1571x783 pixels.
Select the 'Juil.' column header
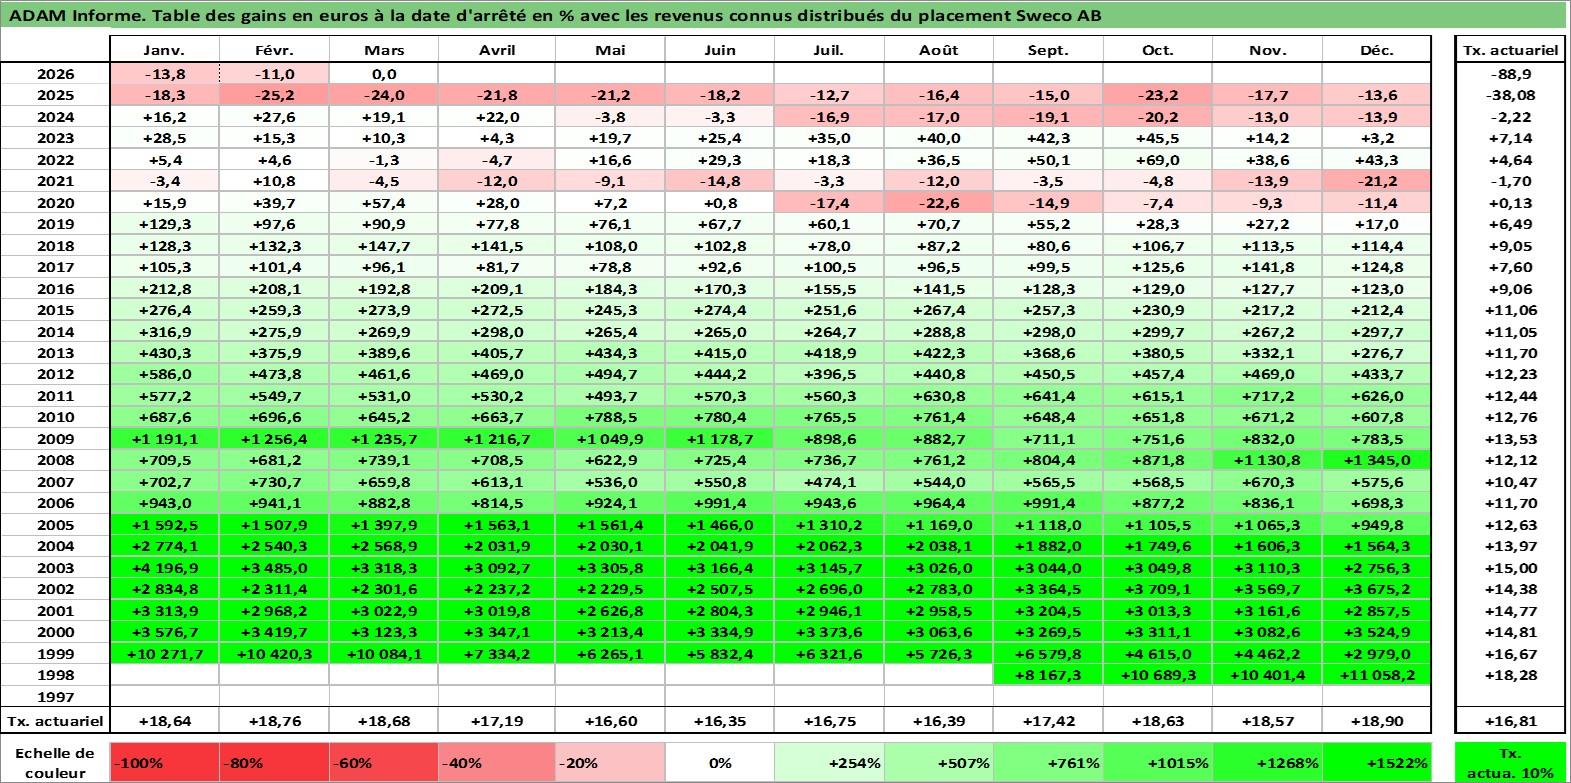tap(829, 50)
